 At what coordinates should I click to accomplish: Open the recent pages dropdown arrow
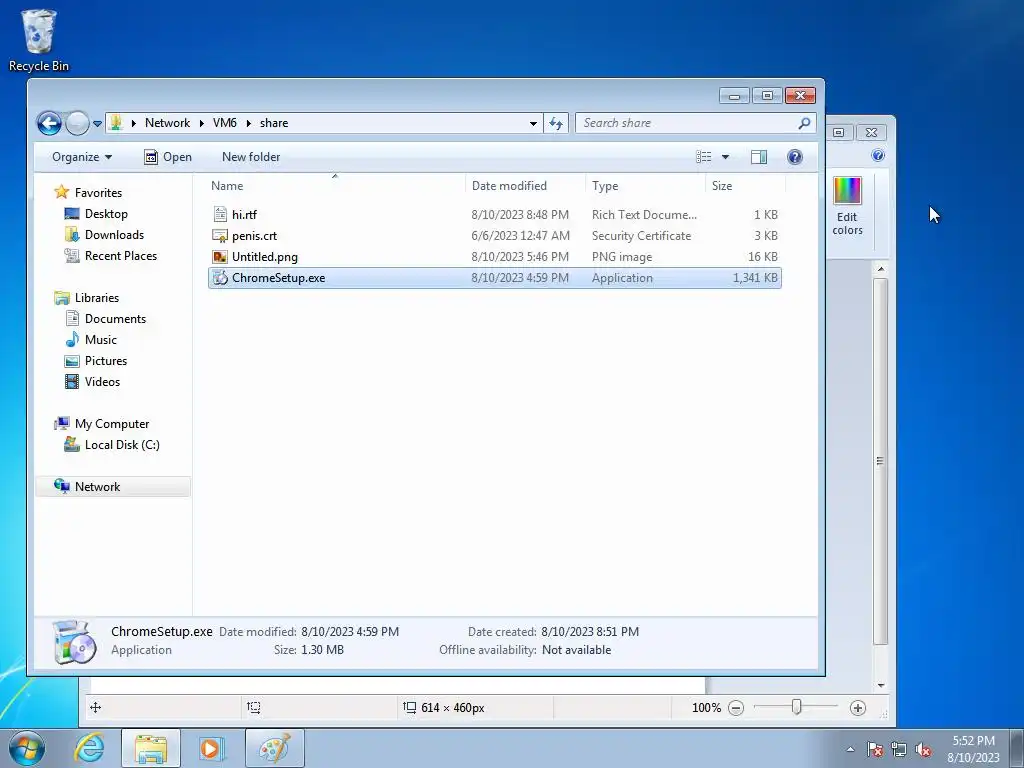pyautogui.click(x=97, y=123)
